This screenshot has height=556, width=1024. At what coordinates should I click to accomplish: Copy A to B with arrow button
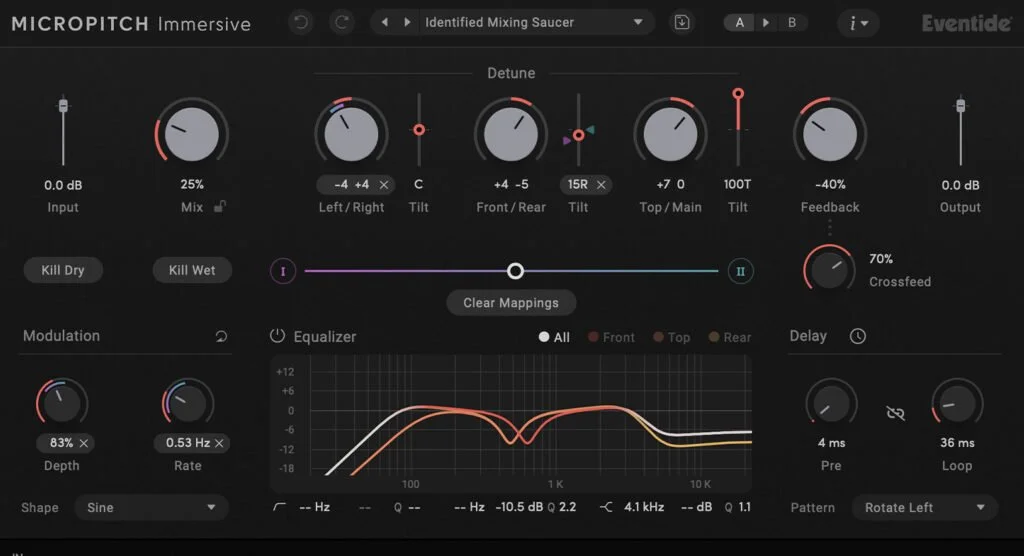coord(765,23)
